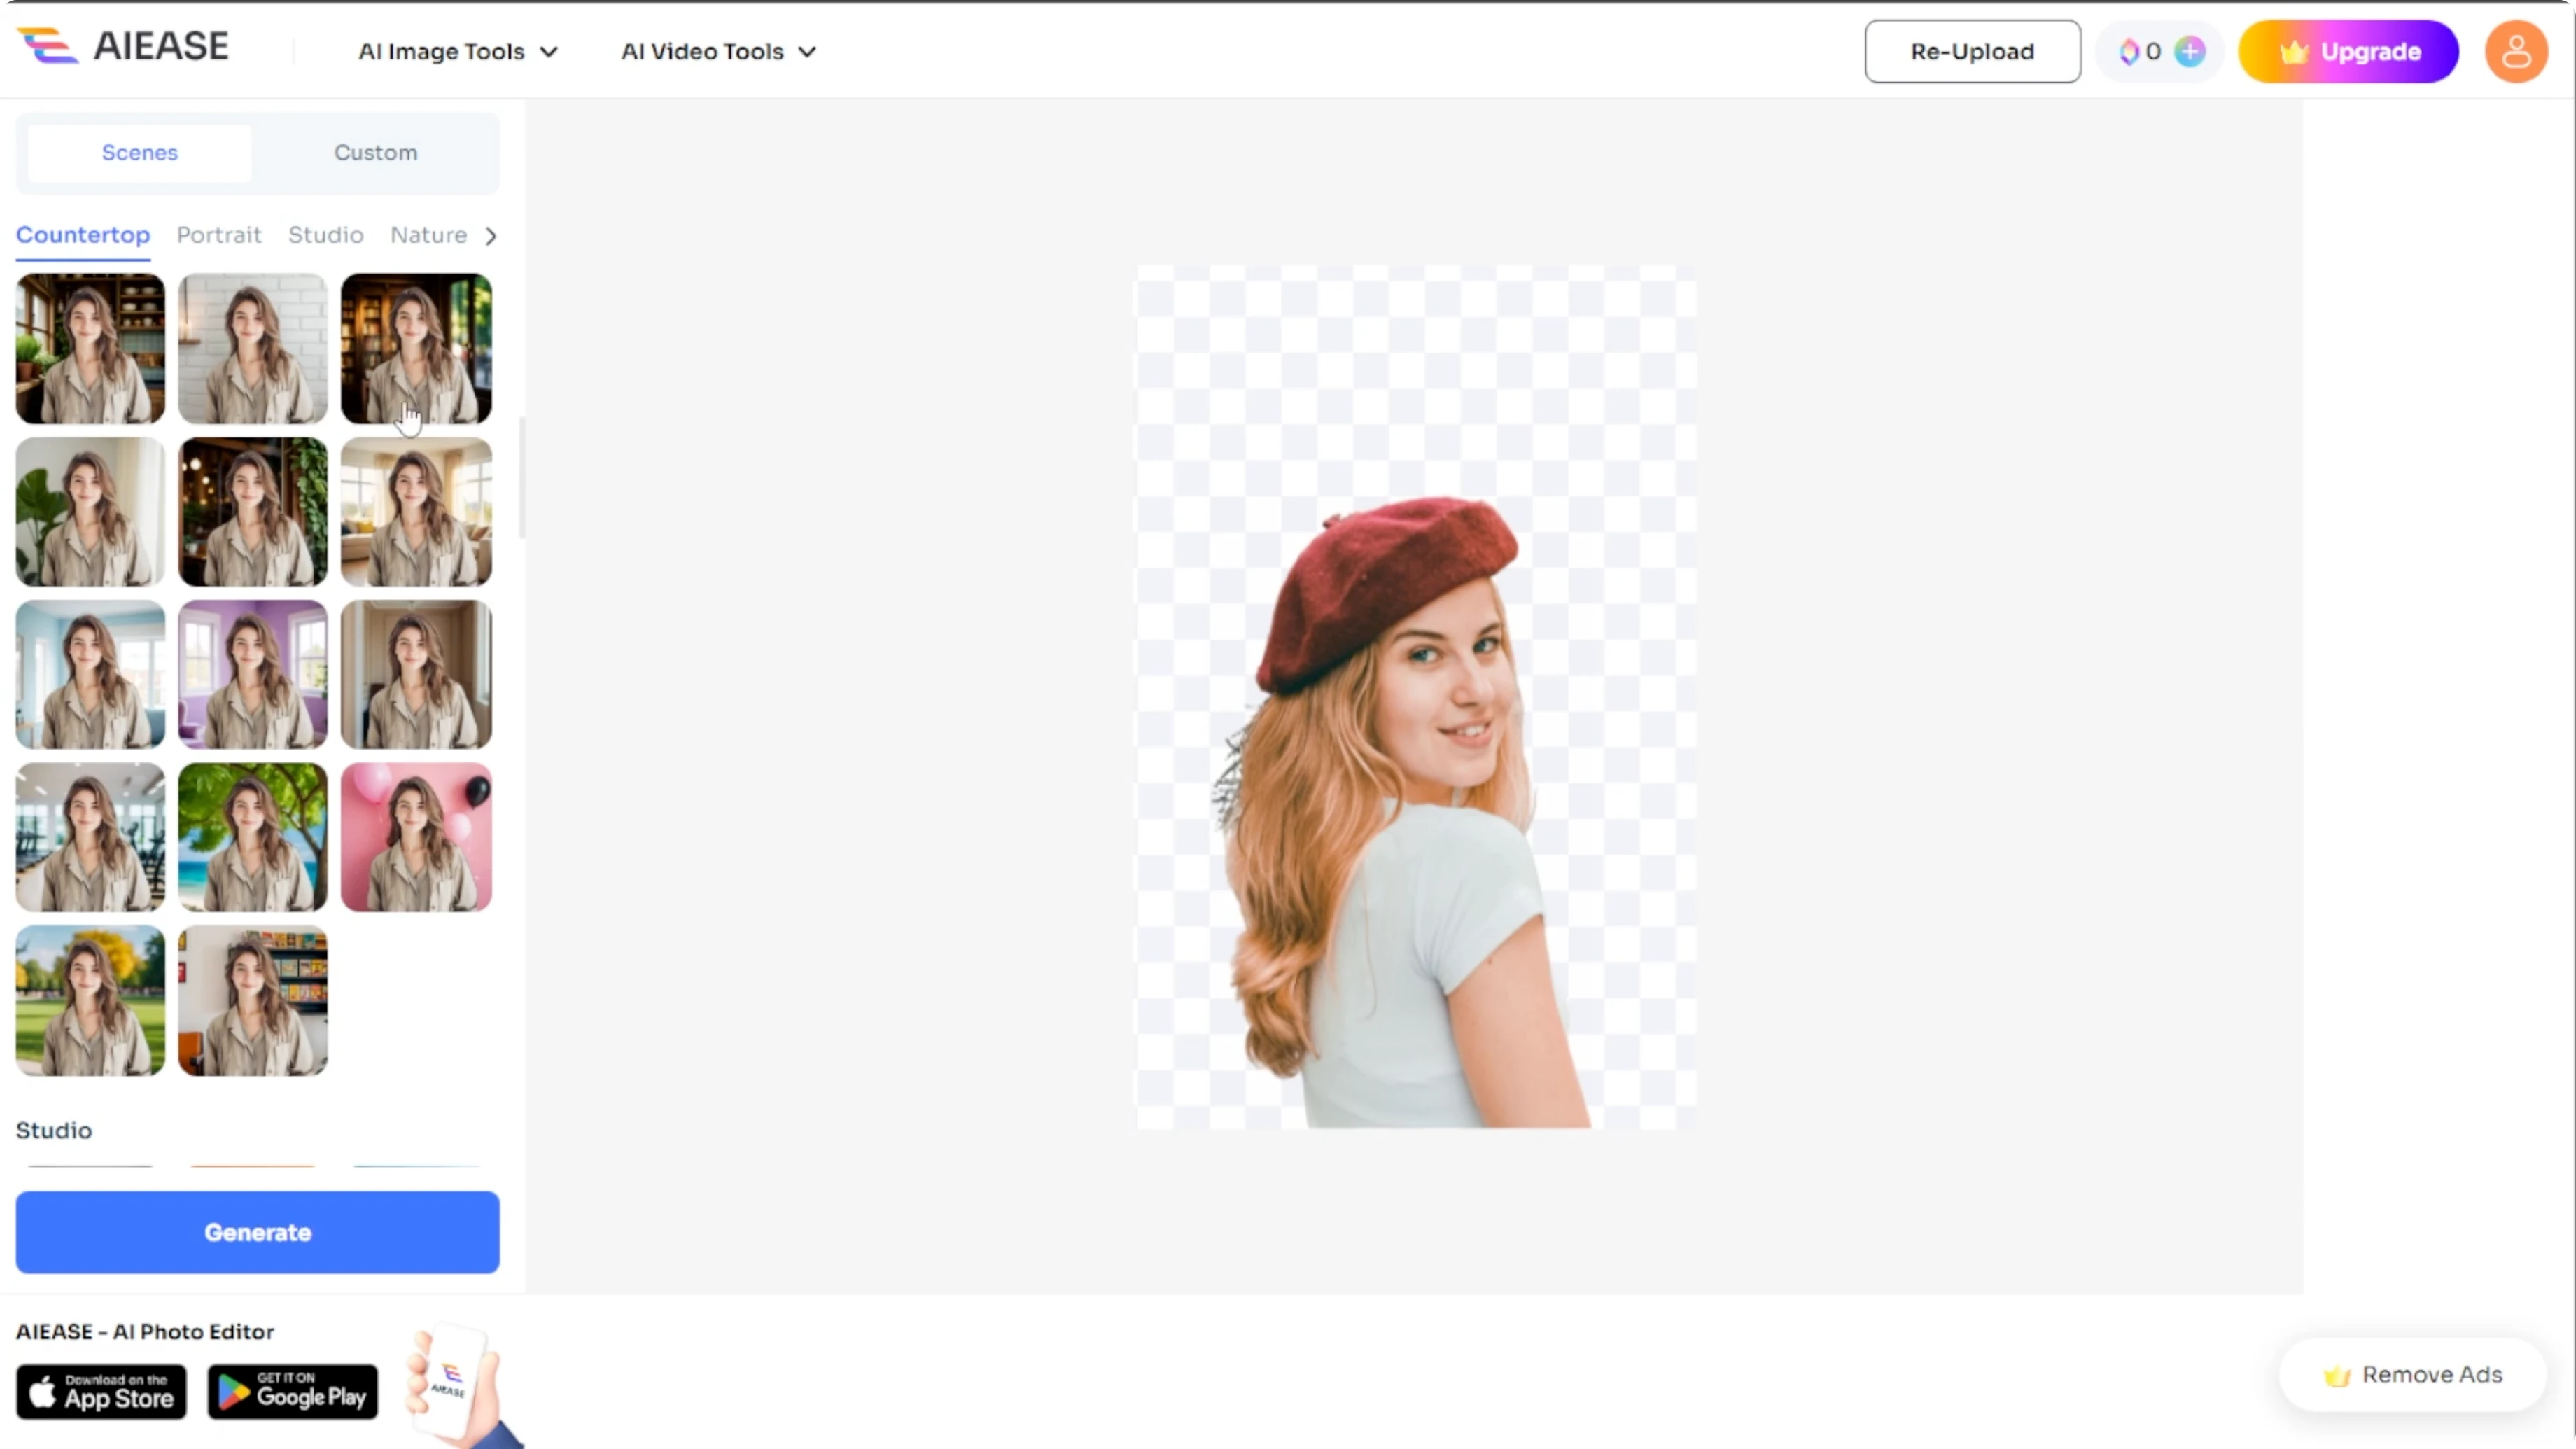Click the plus icon to add credits
This screenshot has height=1449, width=2576.
[x=2189, y=51]
